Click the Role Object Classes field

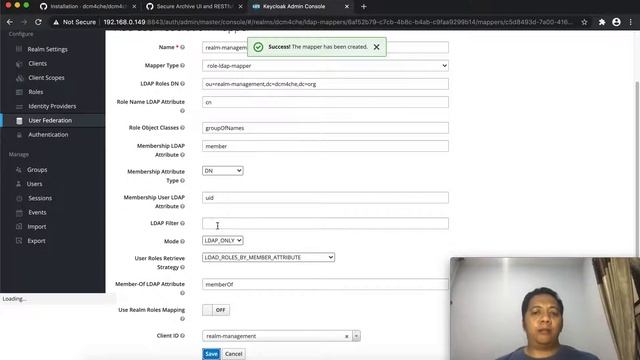325,128
